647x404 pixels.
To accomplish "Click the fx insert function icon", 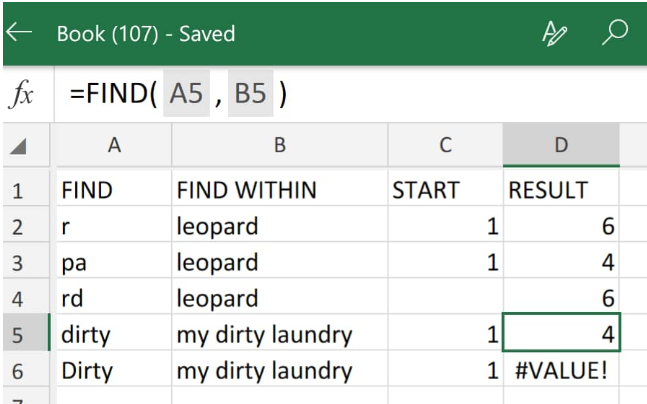I will pos(21,94).
